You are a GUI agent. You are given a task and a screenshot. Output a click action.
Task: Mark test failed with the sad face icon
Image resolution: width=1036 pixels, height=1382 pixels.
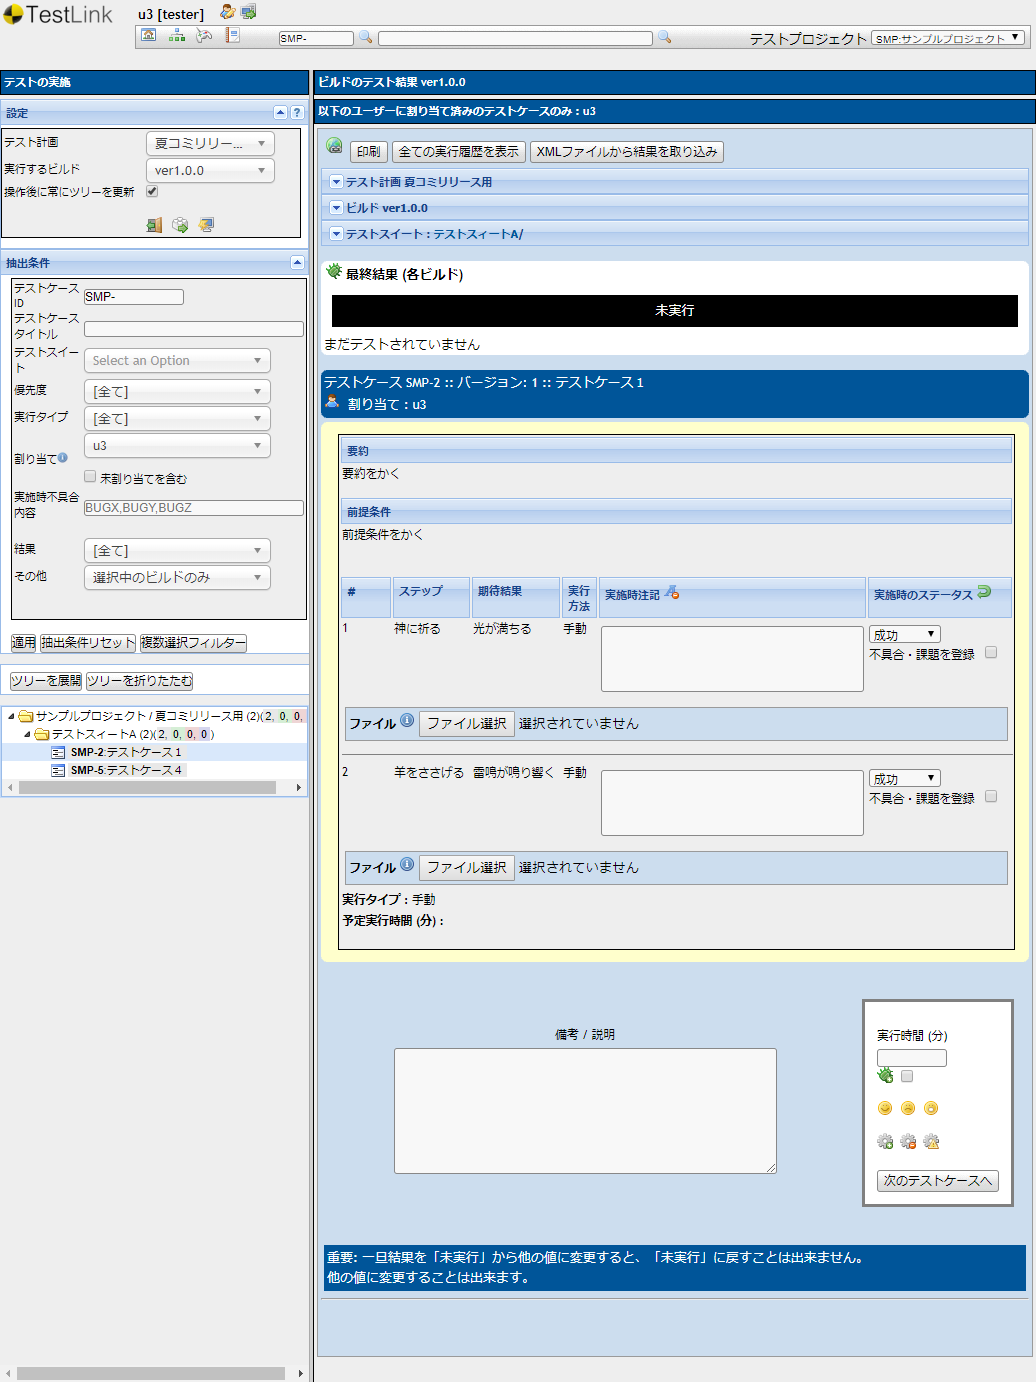coord(908,1108)
